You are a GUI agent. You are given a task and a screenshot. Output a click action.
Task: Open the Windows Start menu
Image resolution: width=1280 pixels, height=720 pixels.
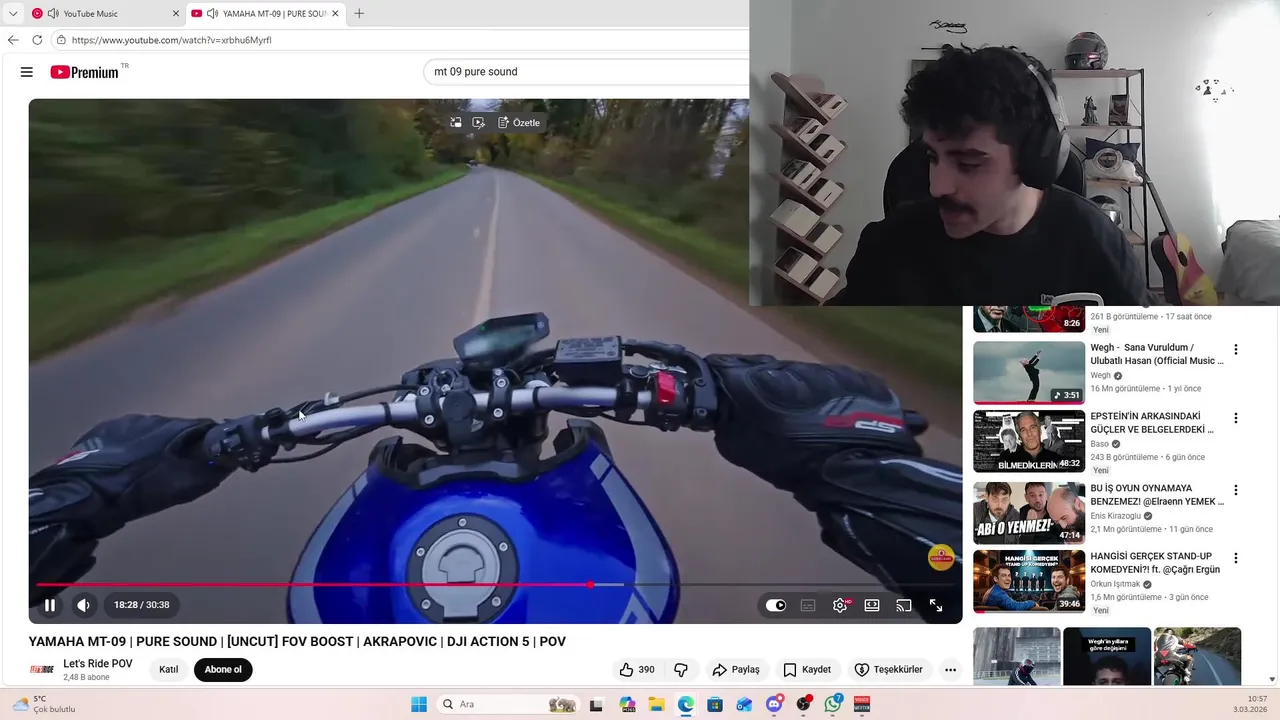(418, 704)
